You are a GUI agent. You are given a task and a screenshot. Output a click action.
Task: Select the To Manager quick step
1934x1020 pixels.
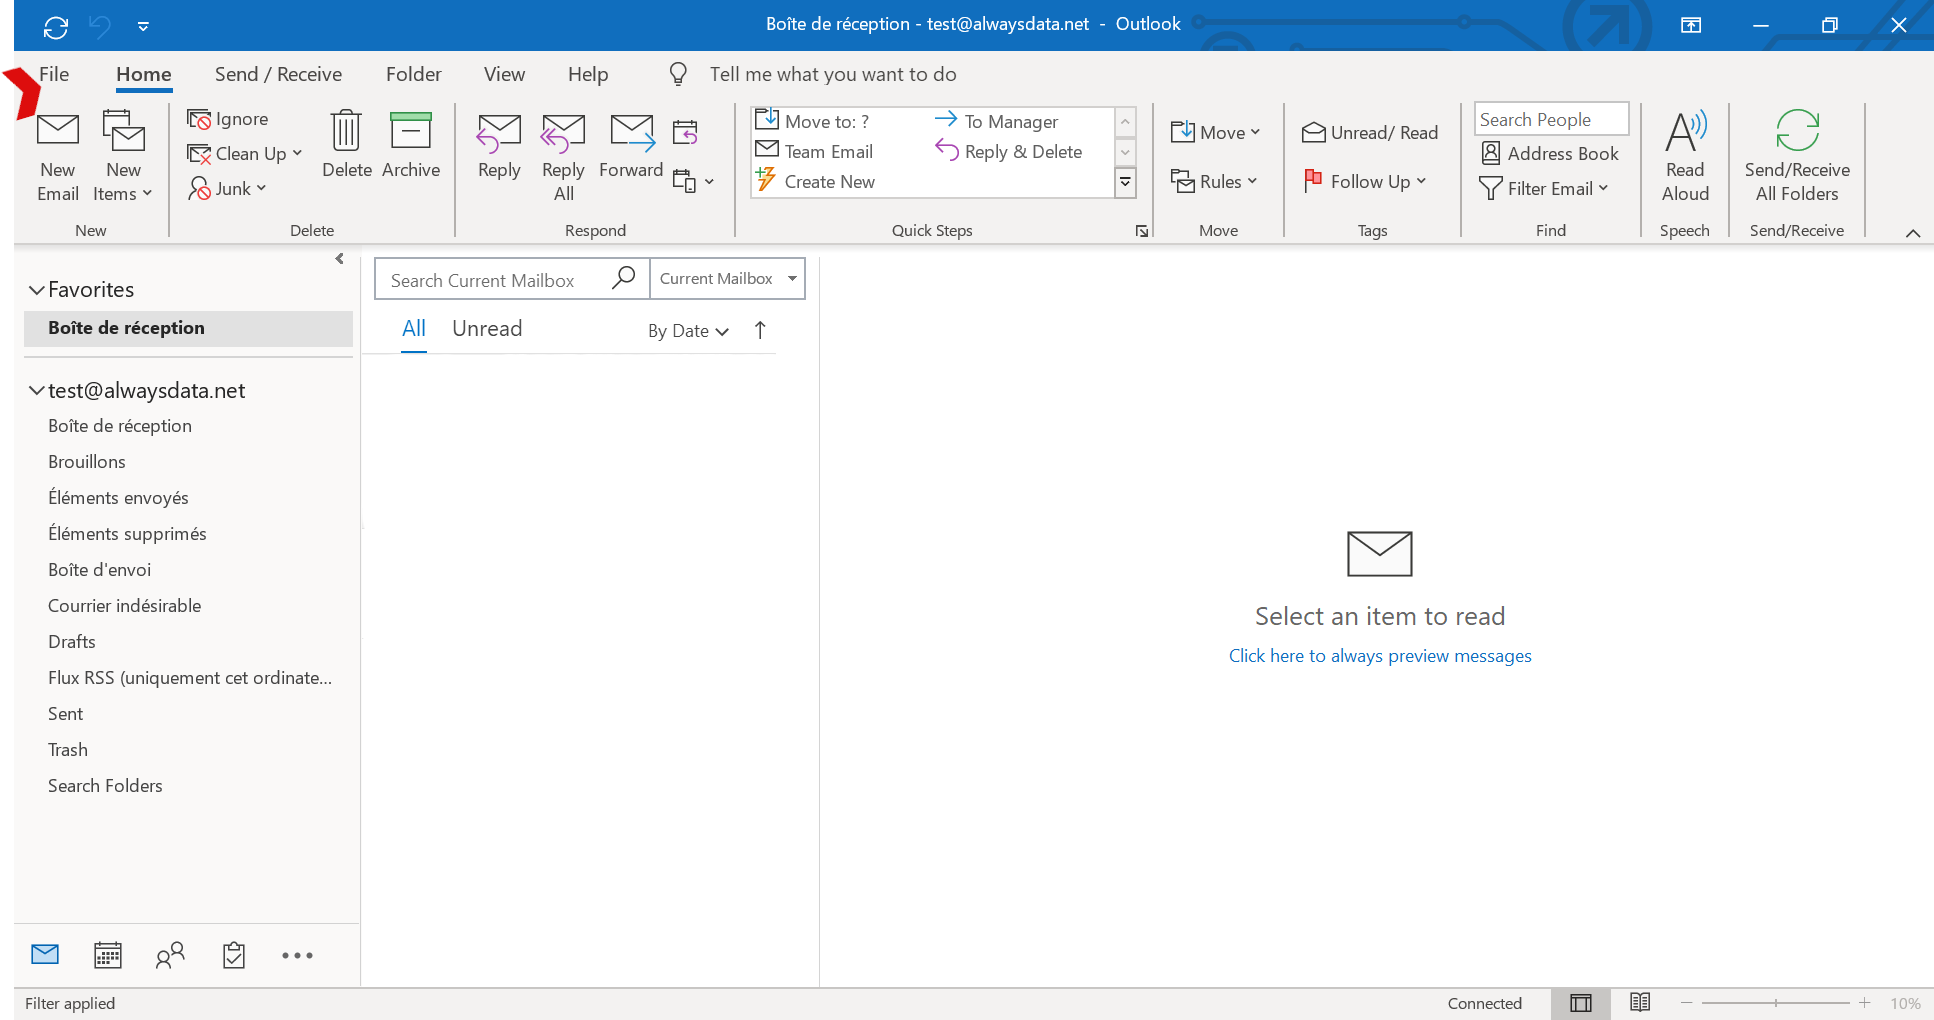(996, 121)
